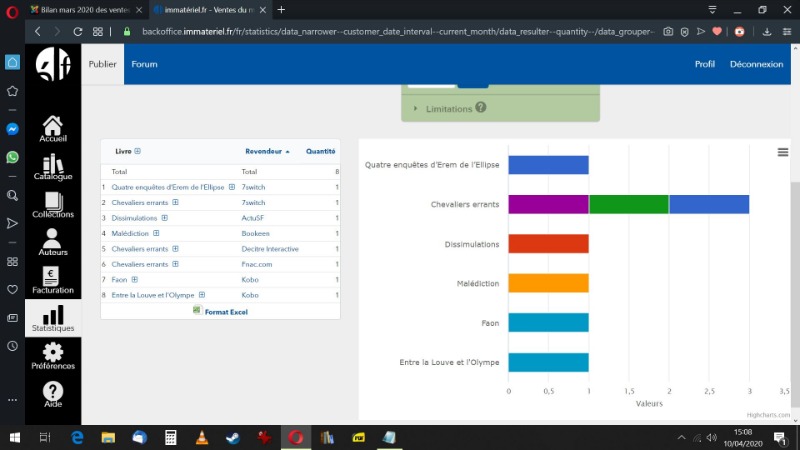
Task: Open the Collections sidebar icon
Action: [x=53, y=205]
